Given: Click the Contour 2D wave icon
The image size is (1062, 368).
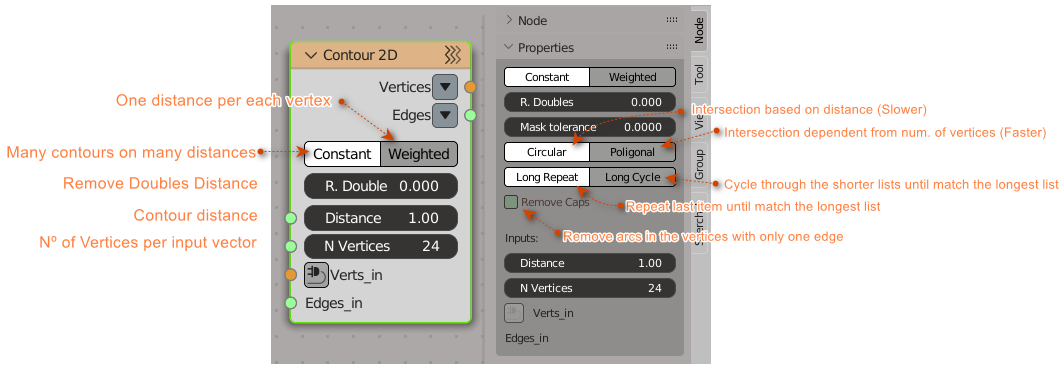Looking at the screenshot, I should point(452,55).
